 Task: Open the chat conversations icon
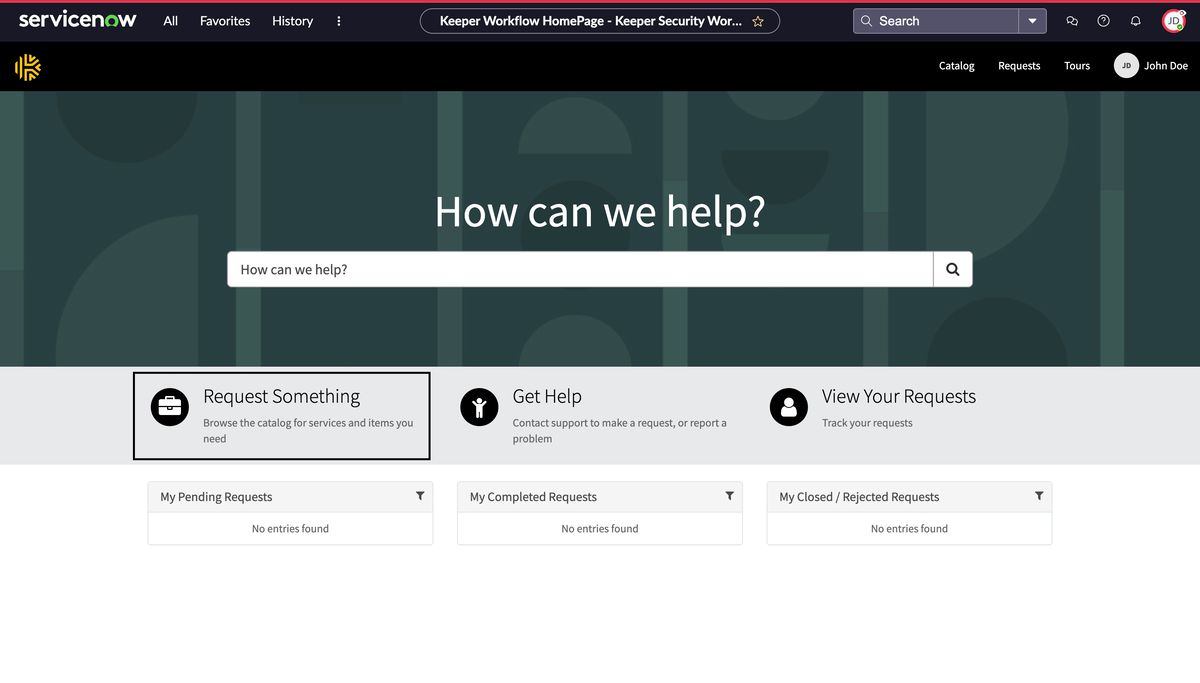[x=1072, y=21]
